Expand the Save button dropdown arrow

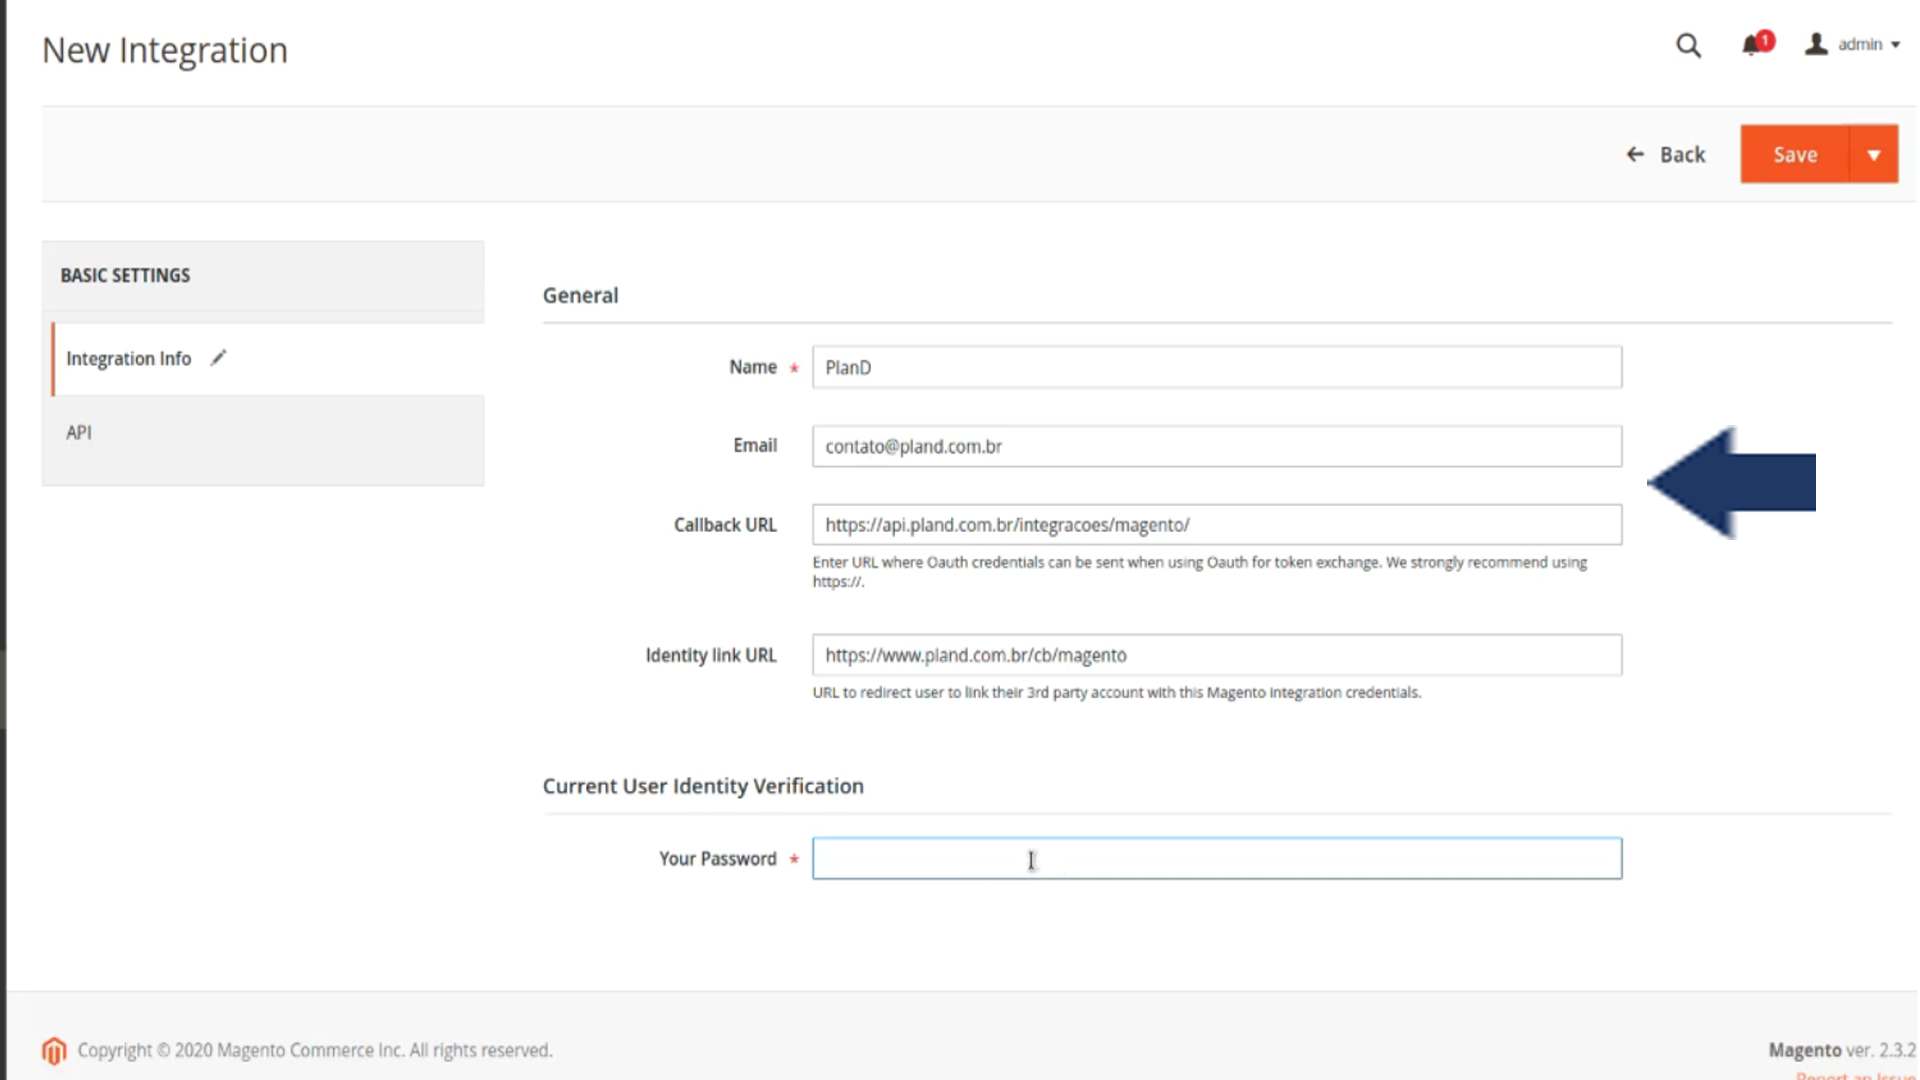point(1874,154)
